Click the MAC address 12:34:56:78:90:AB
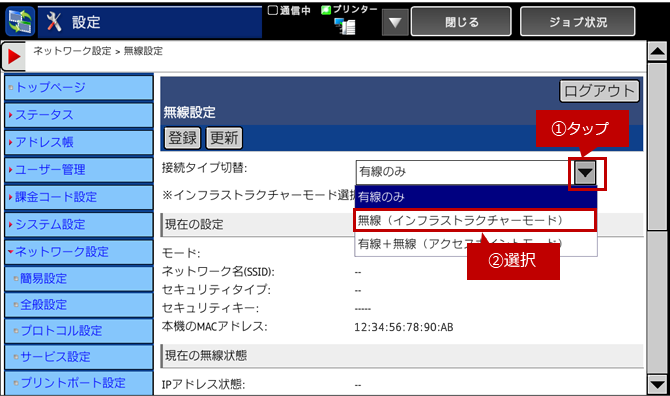Screen dimensions: 670x396 403,328
